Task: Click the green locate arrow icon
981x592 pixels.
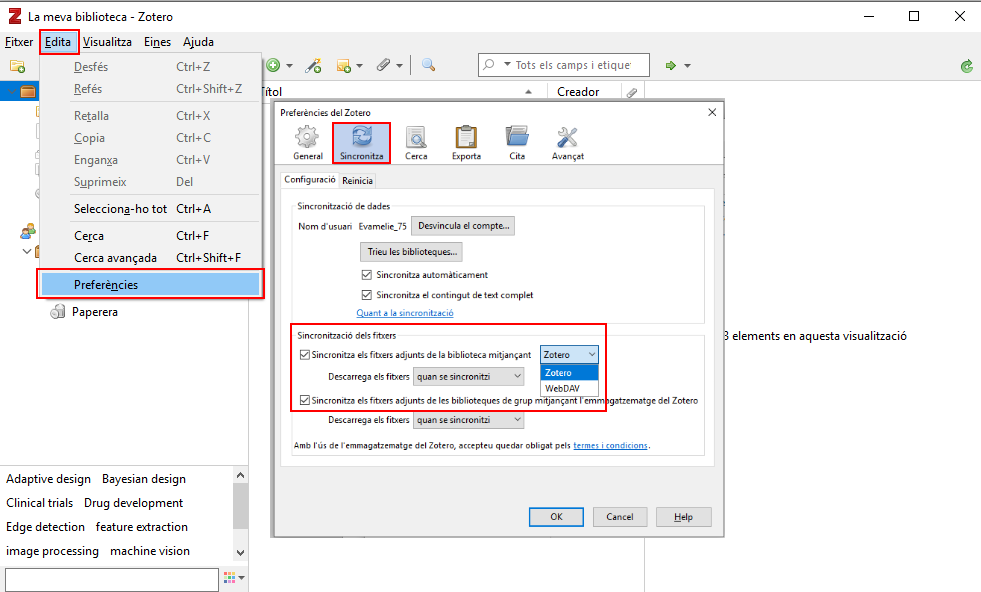Action: tap(671, 65)
